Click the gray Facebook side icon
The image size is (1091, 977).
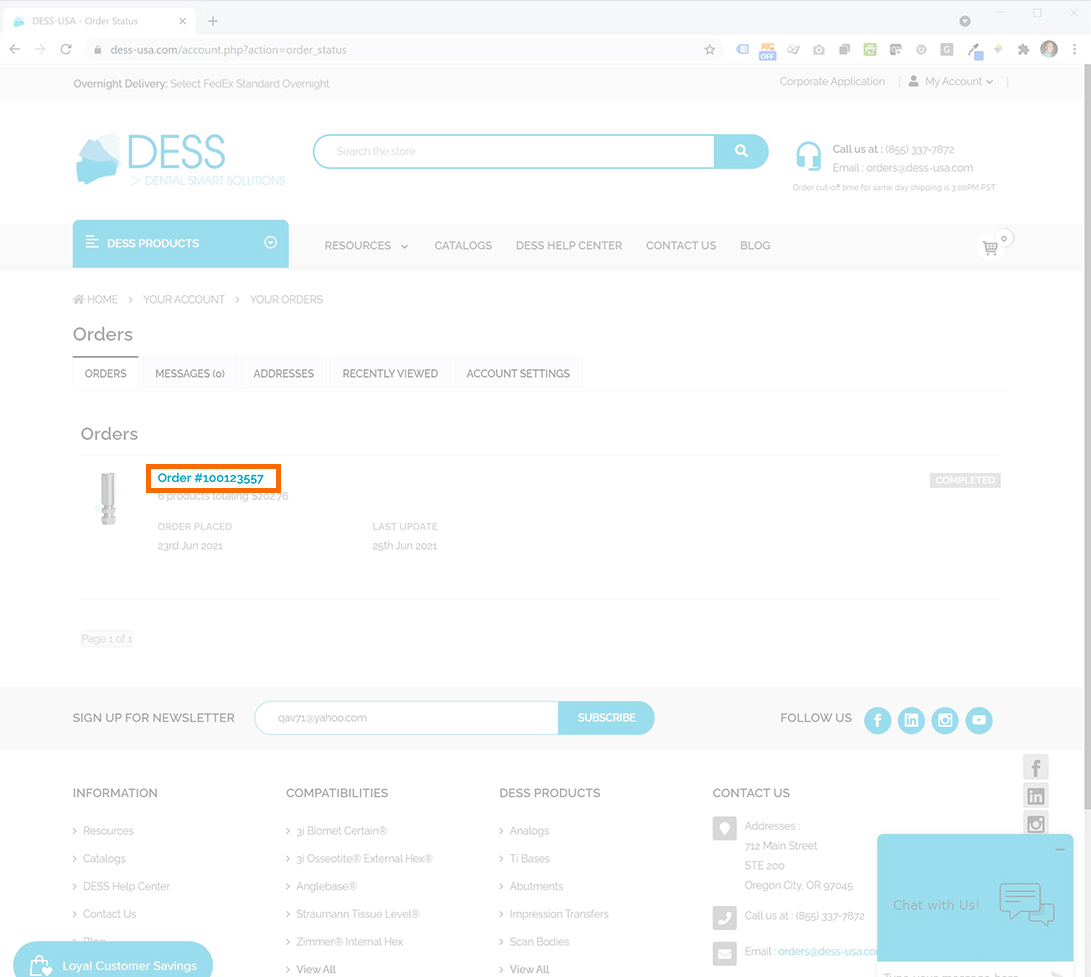coord(1035,768)
